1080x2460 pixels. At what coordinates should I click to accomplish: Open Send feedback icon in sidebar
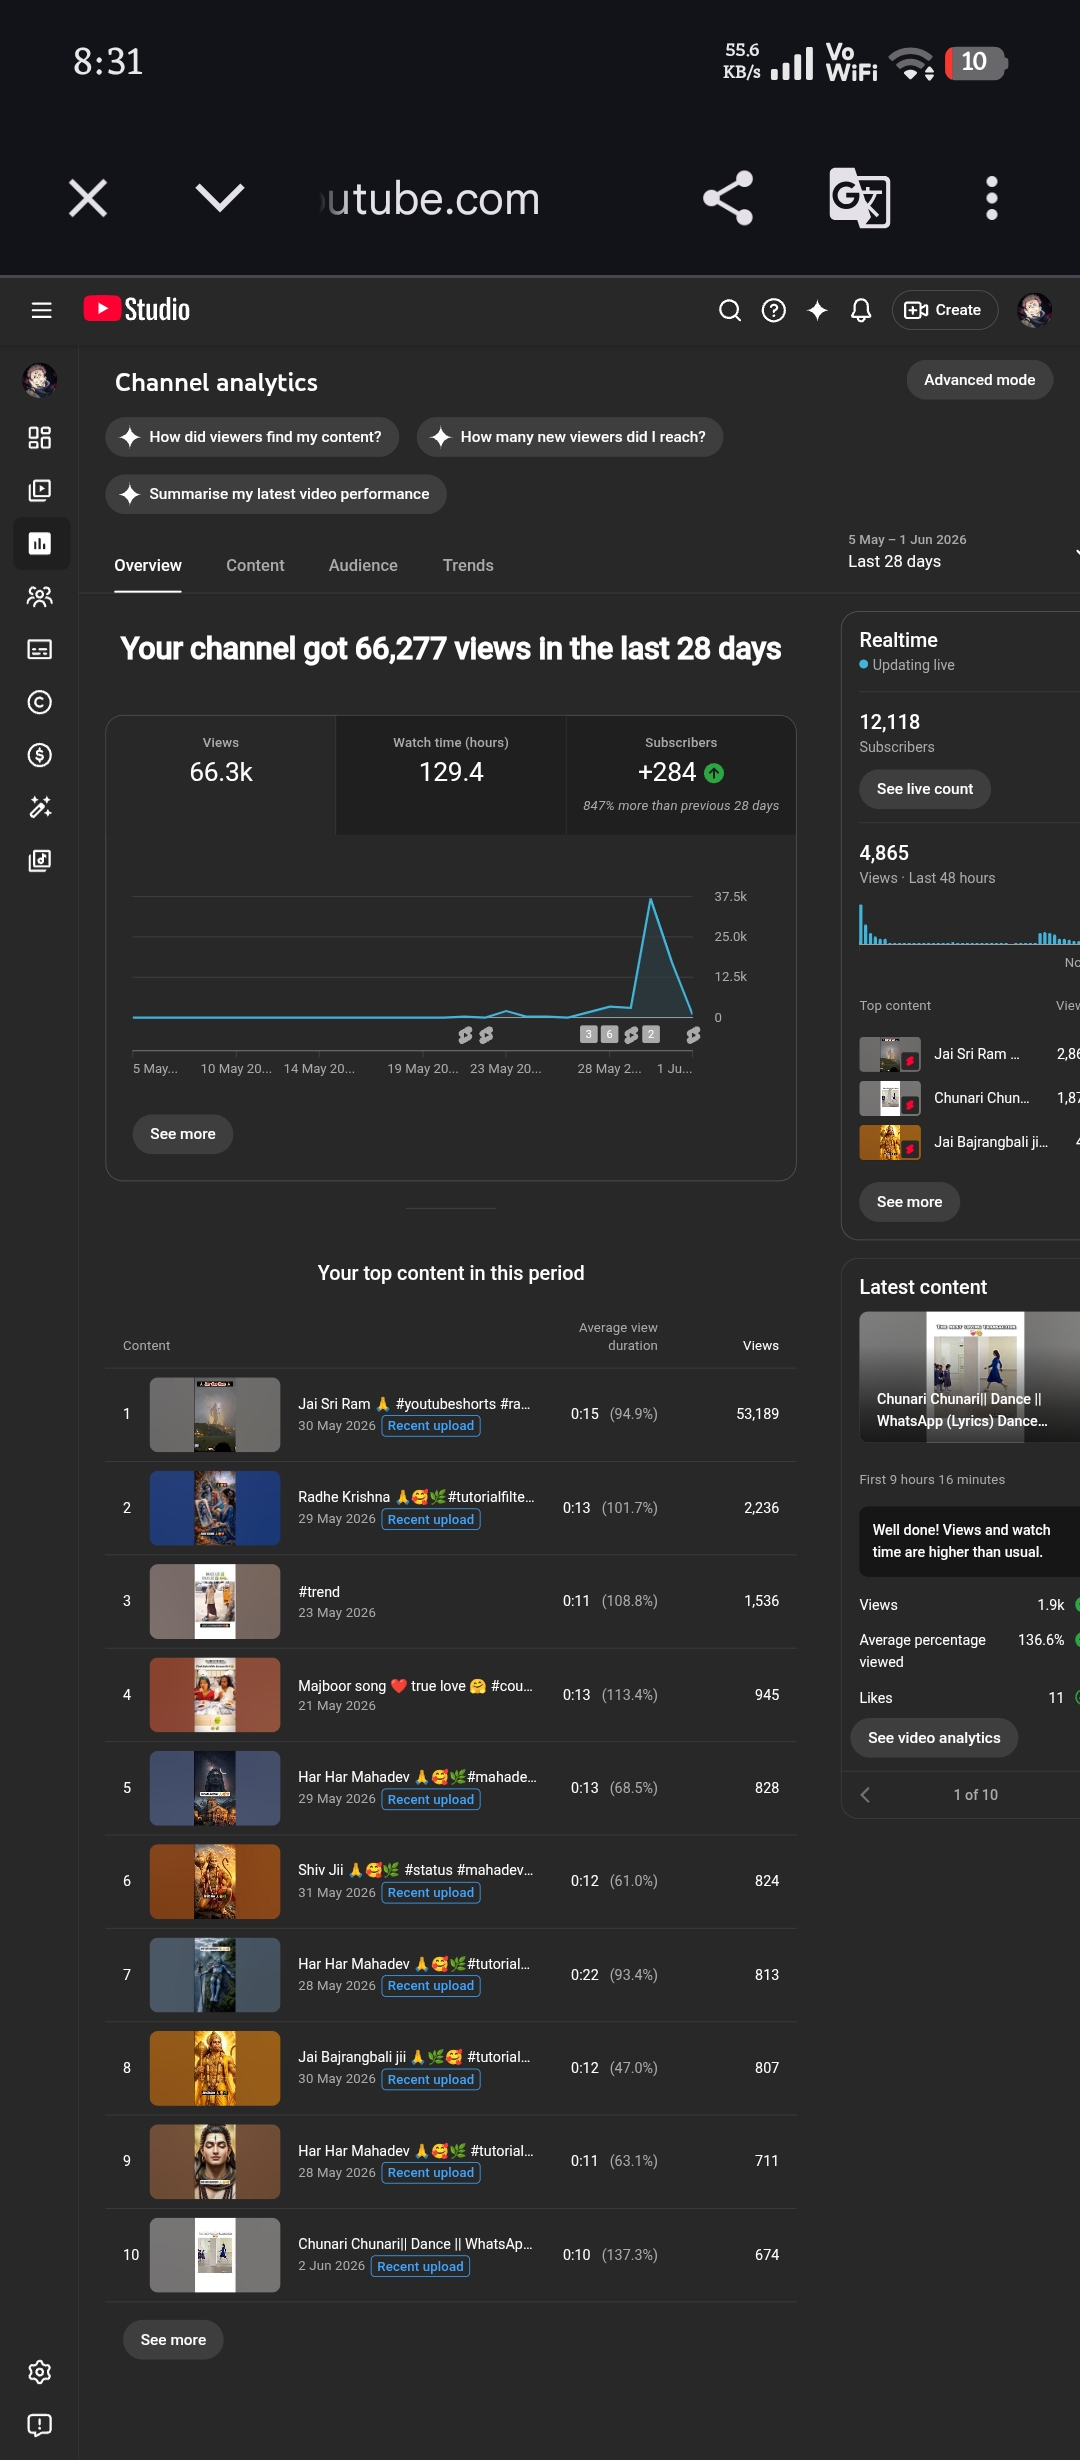point(40,2425)
